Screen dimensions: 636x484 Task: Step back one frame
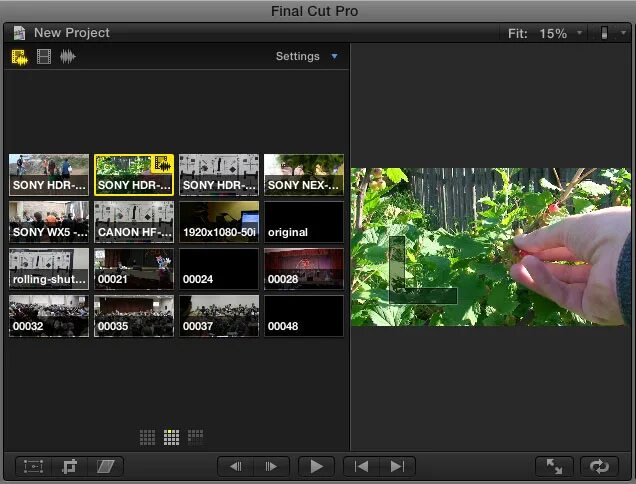tap(236, 467)
